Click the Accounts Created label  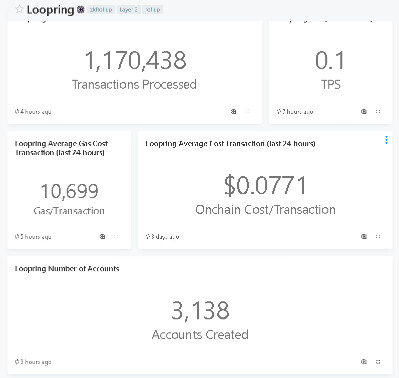tap(200, 335)
